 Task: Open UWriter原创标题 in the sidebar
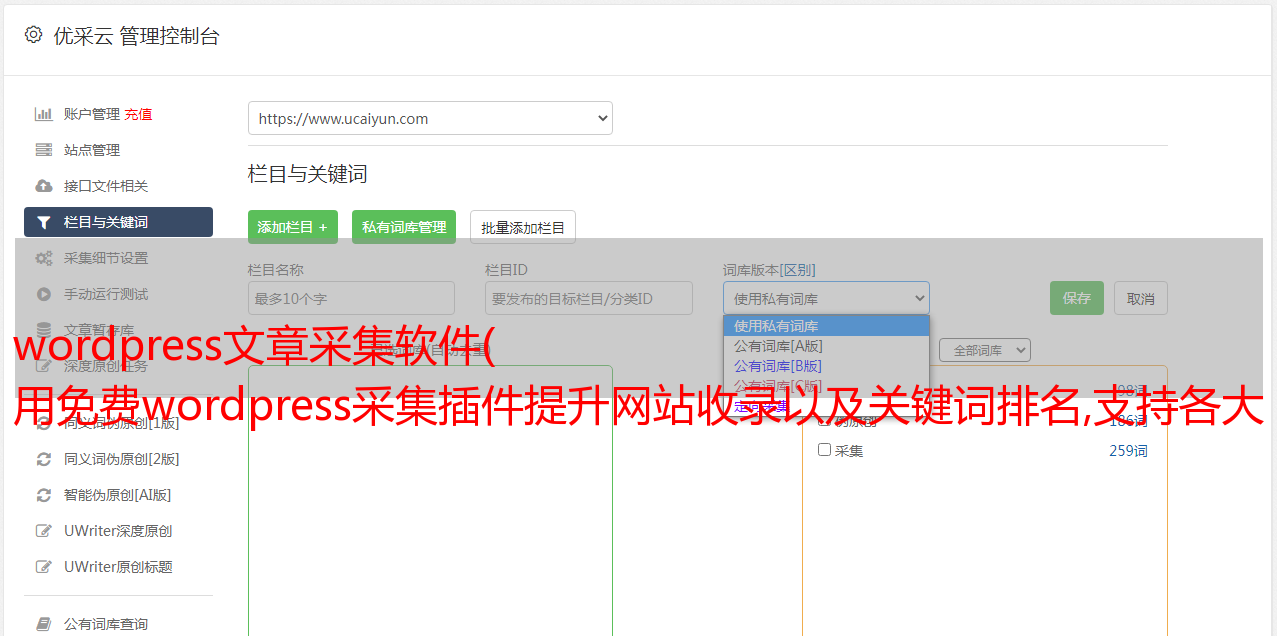[x=118, y=567]
